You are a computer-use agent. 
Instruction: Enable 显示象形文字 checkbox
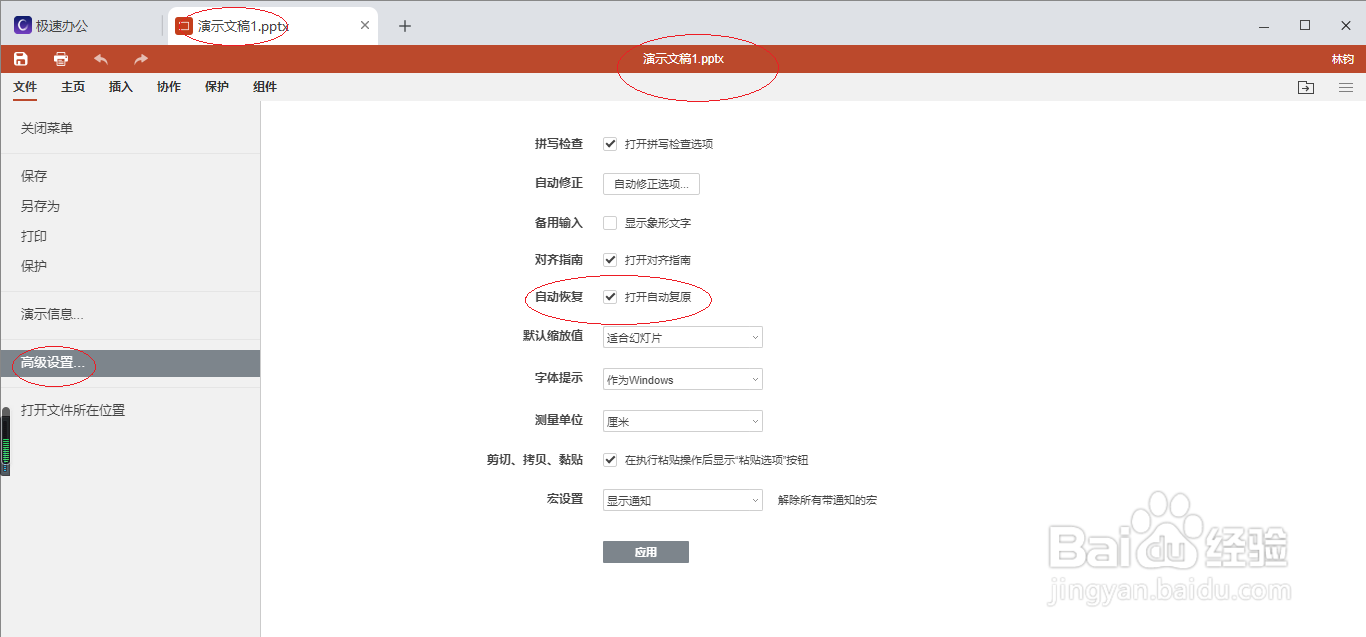pyautogui.click(x=610, y=222)
